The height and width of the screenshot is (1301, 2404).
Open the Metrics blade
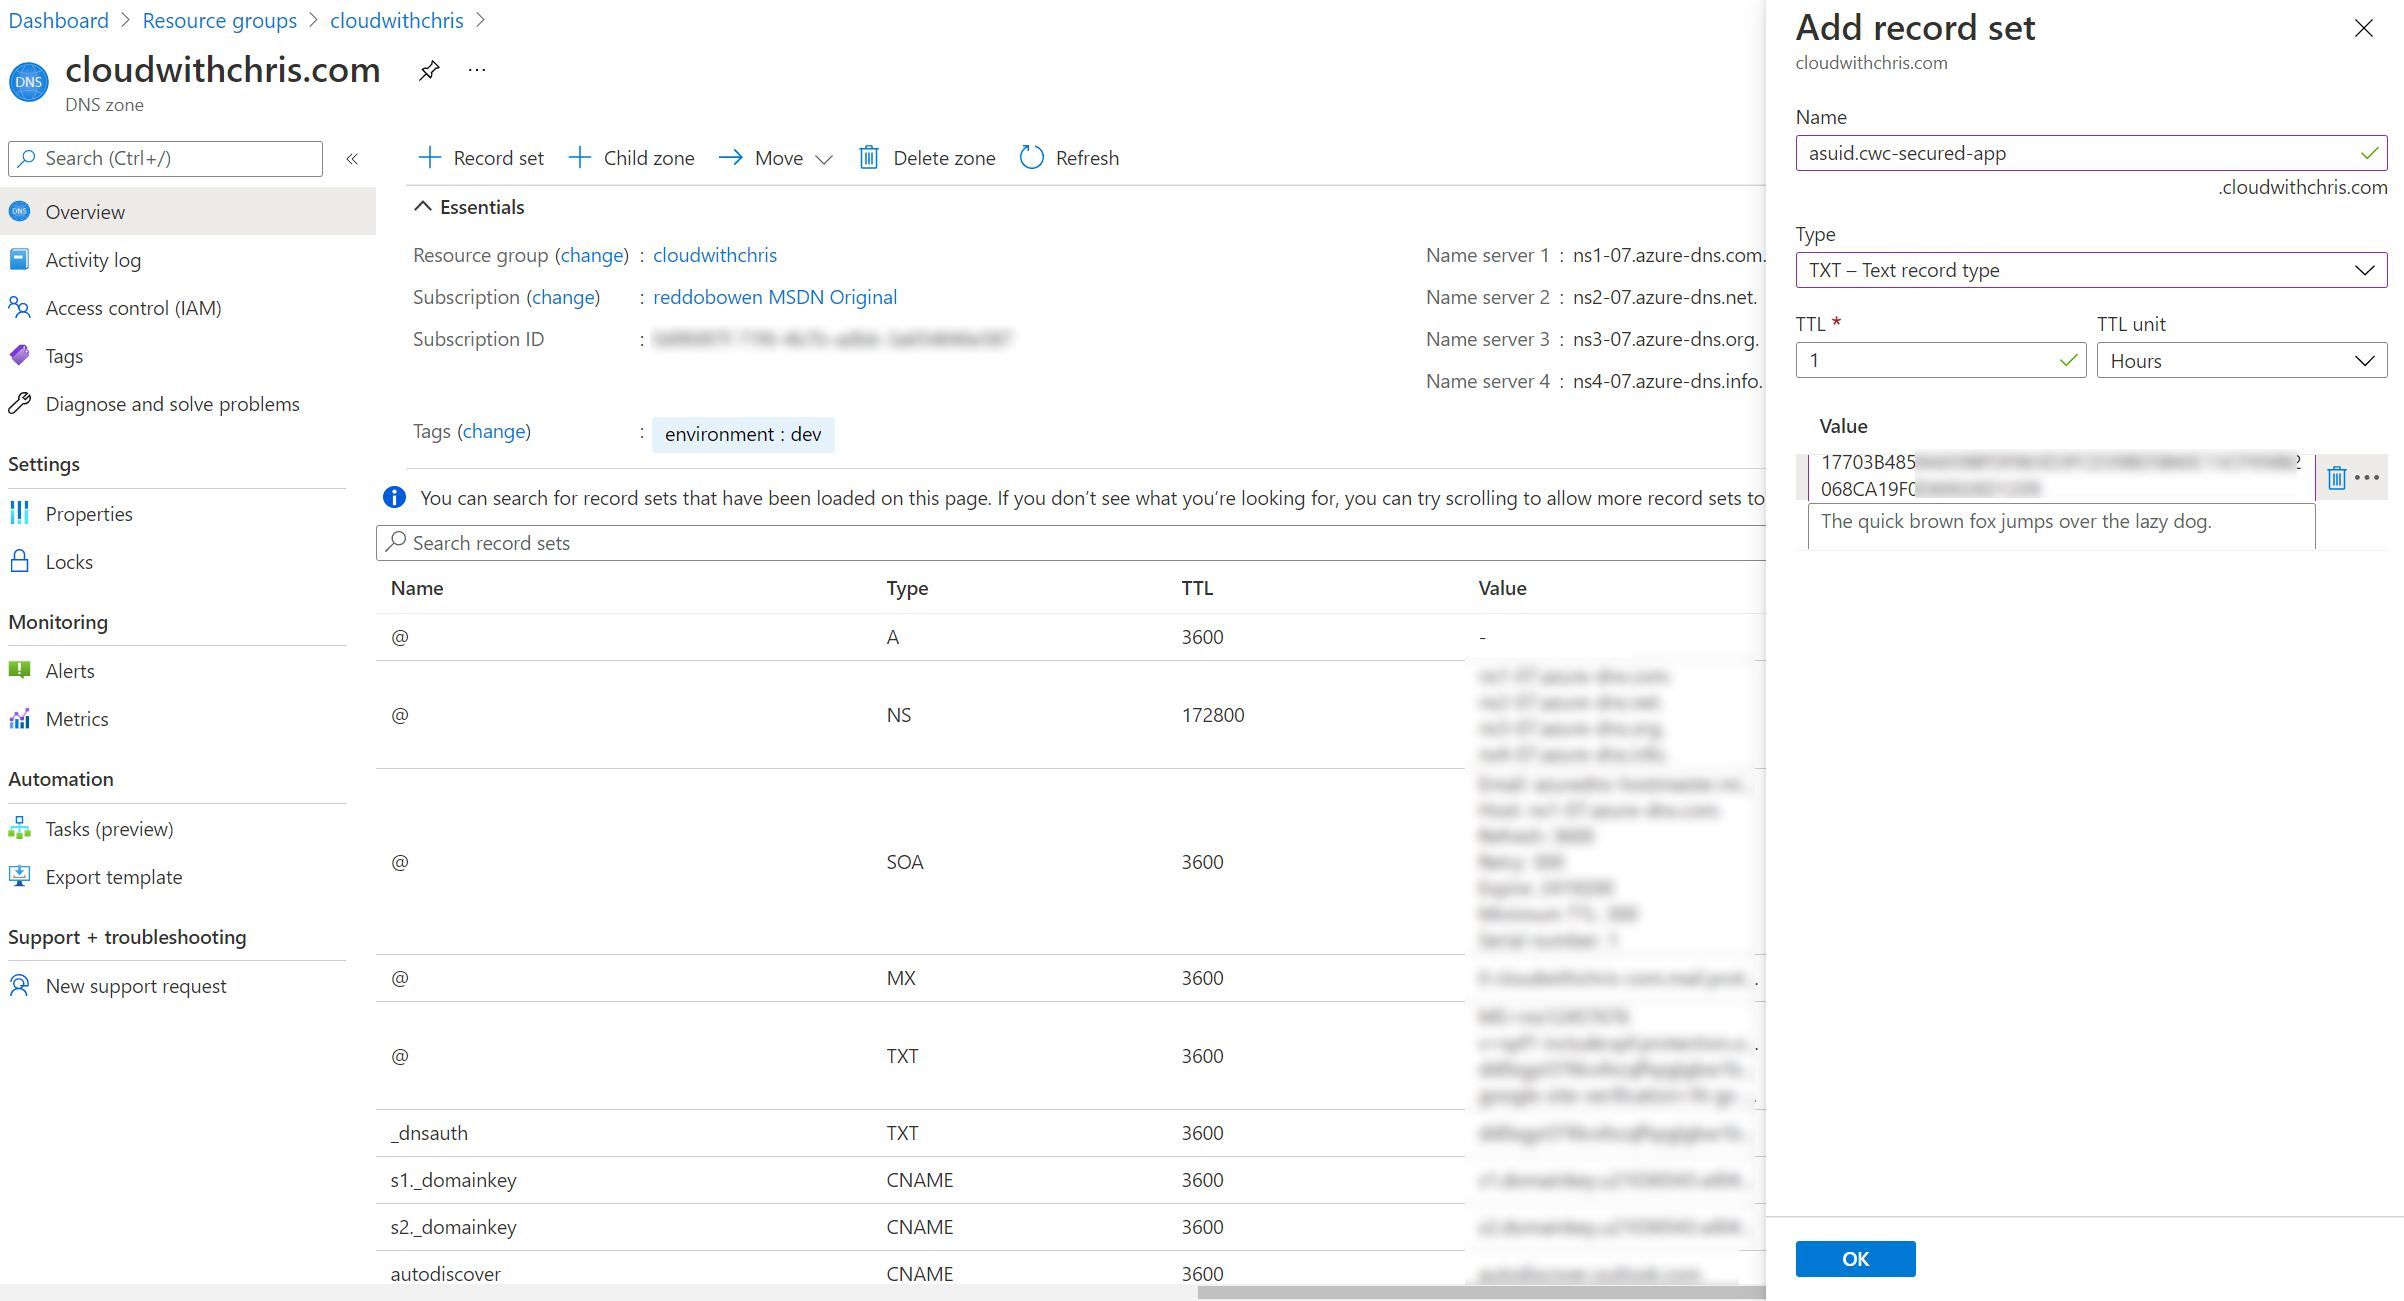77,718
